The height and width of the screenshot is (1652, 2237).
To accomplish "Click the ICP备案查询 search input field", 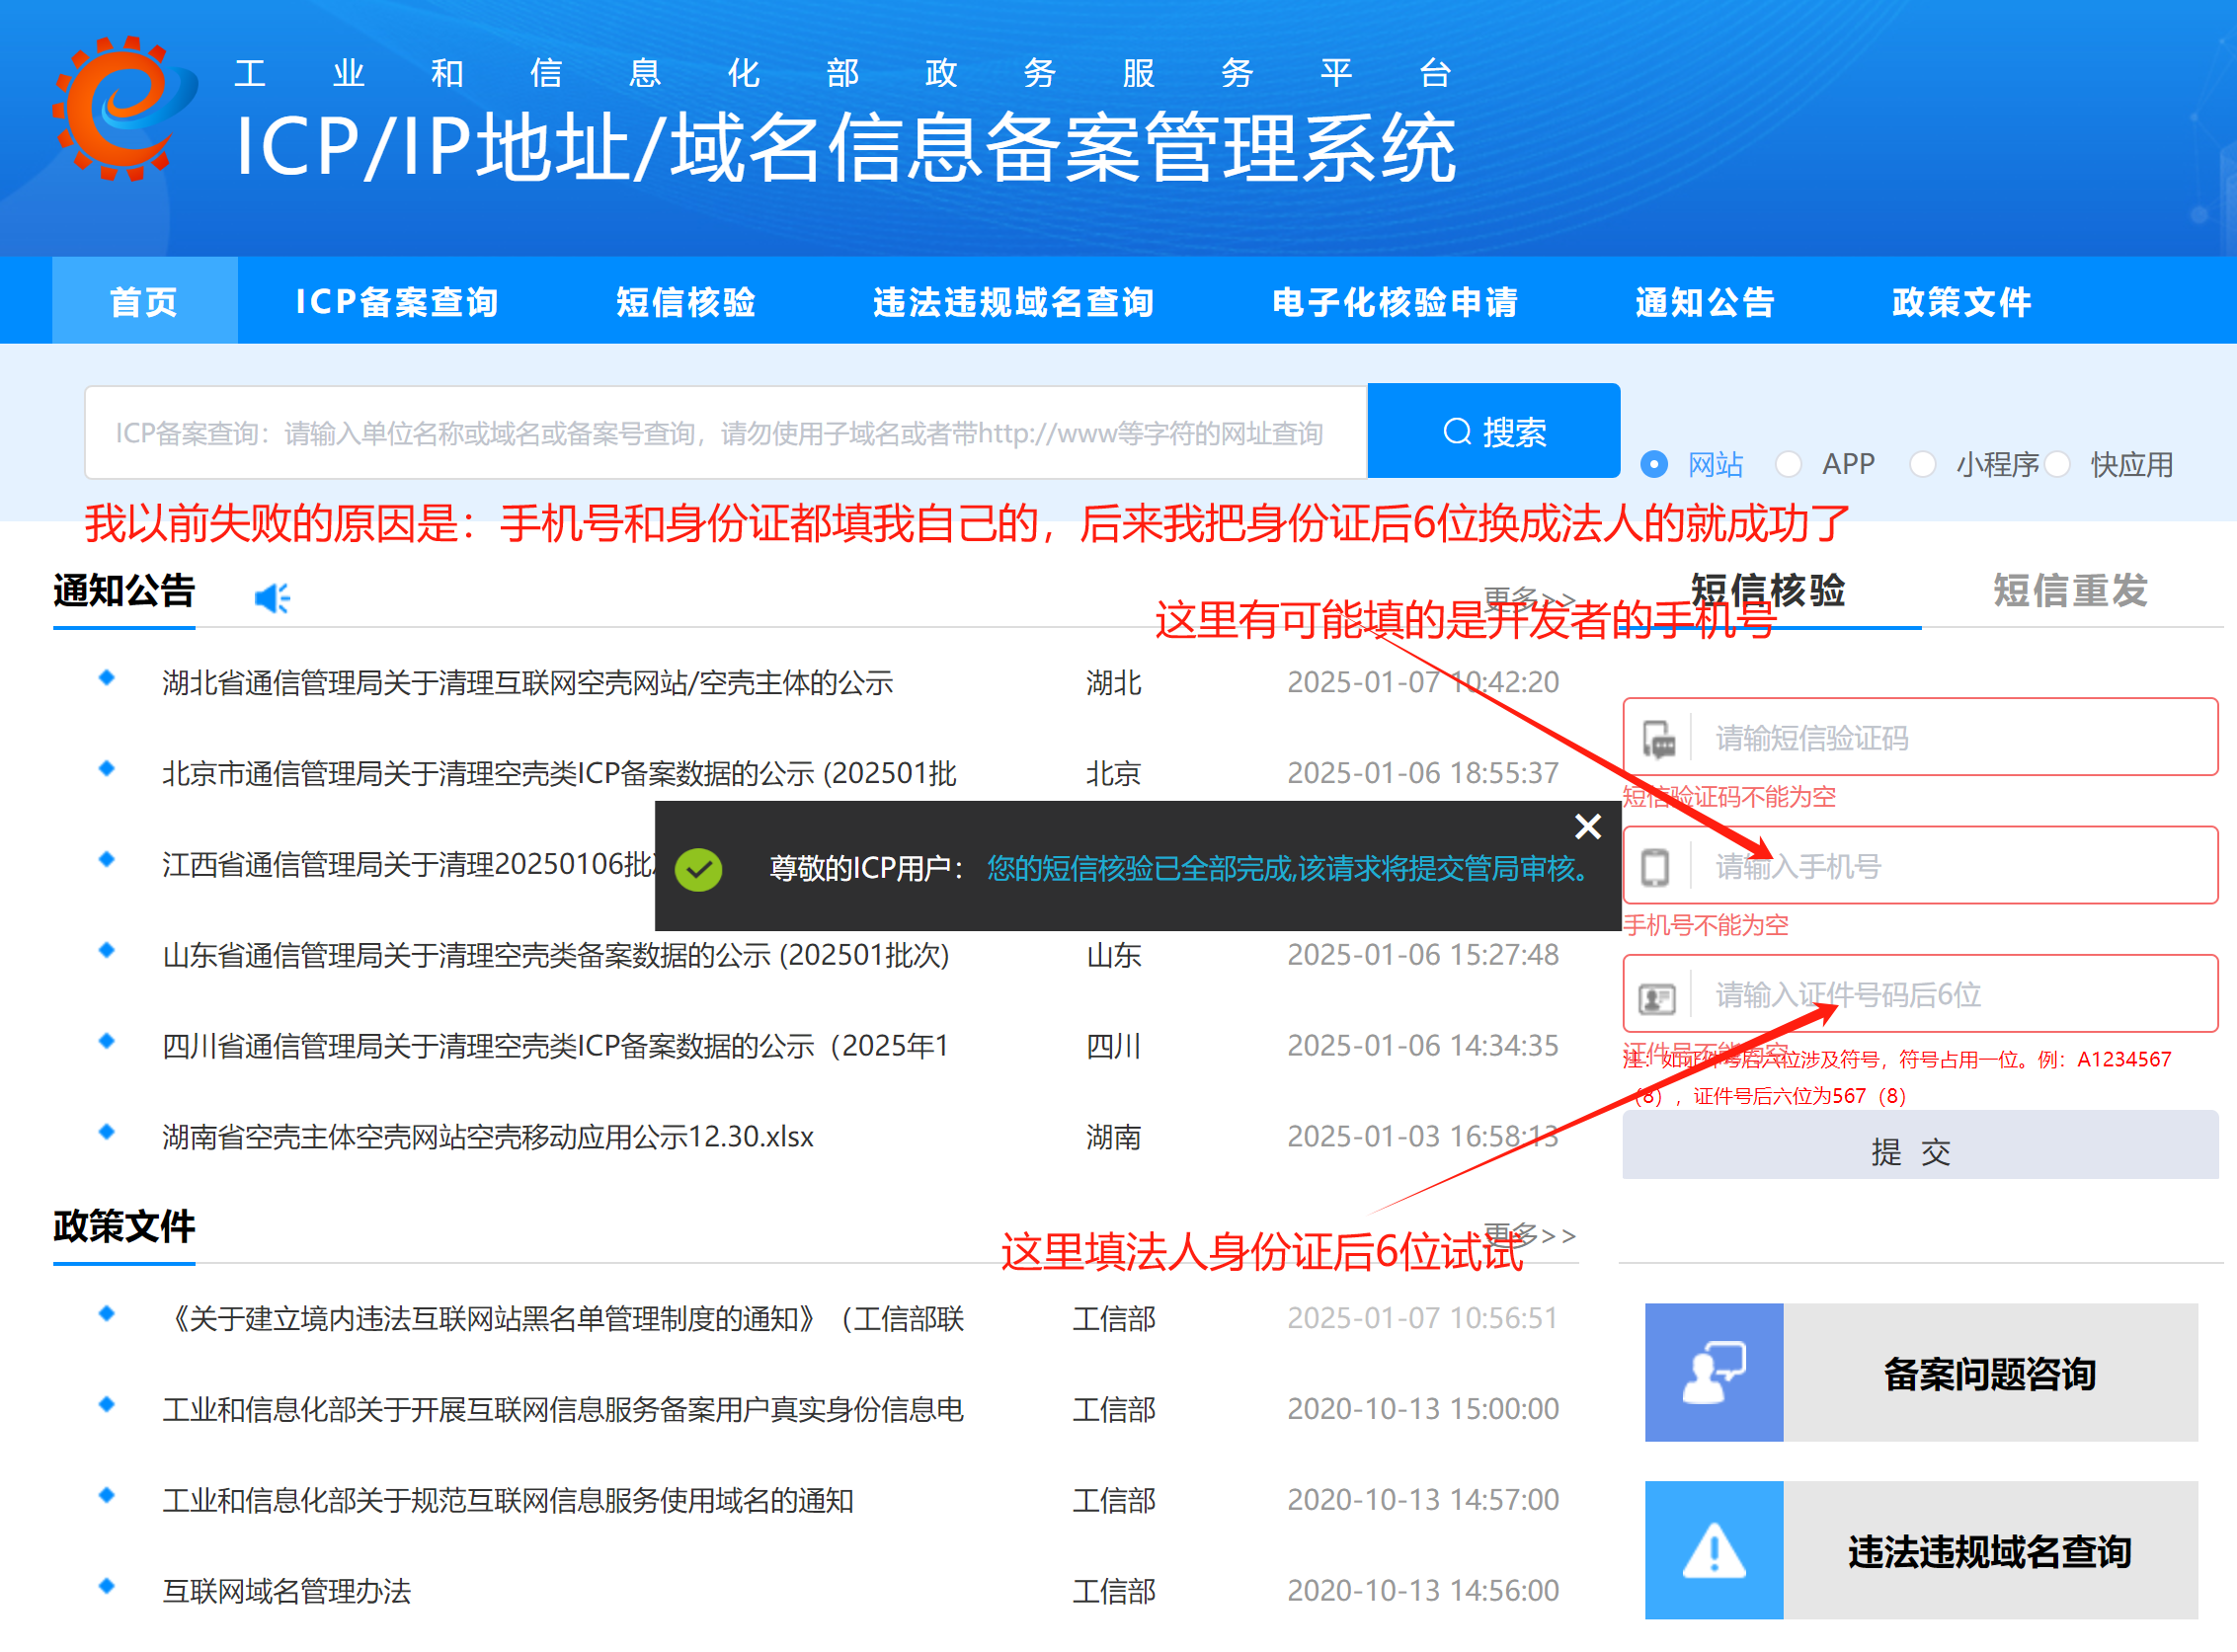I will (x=725, y=432).
